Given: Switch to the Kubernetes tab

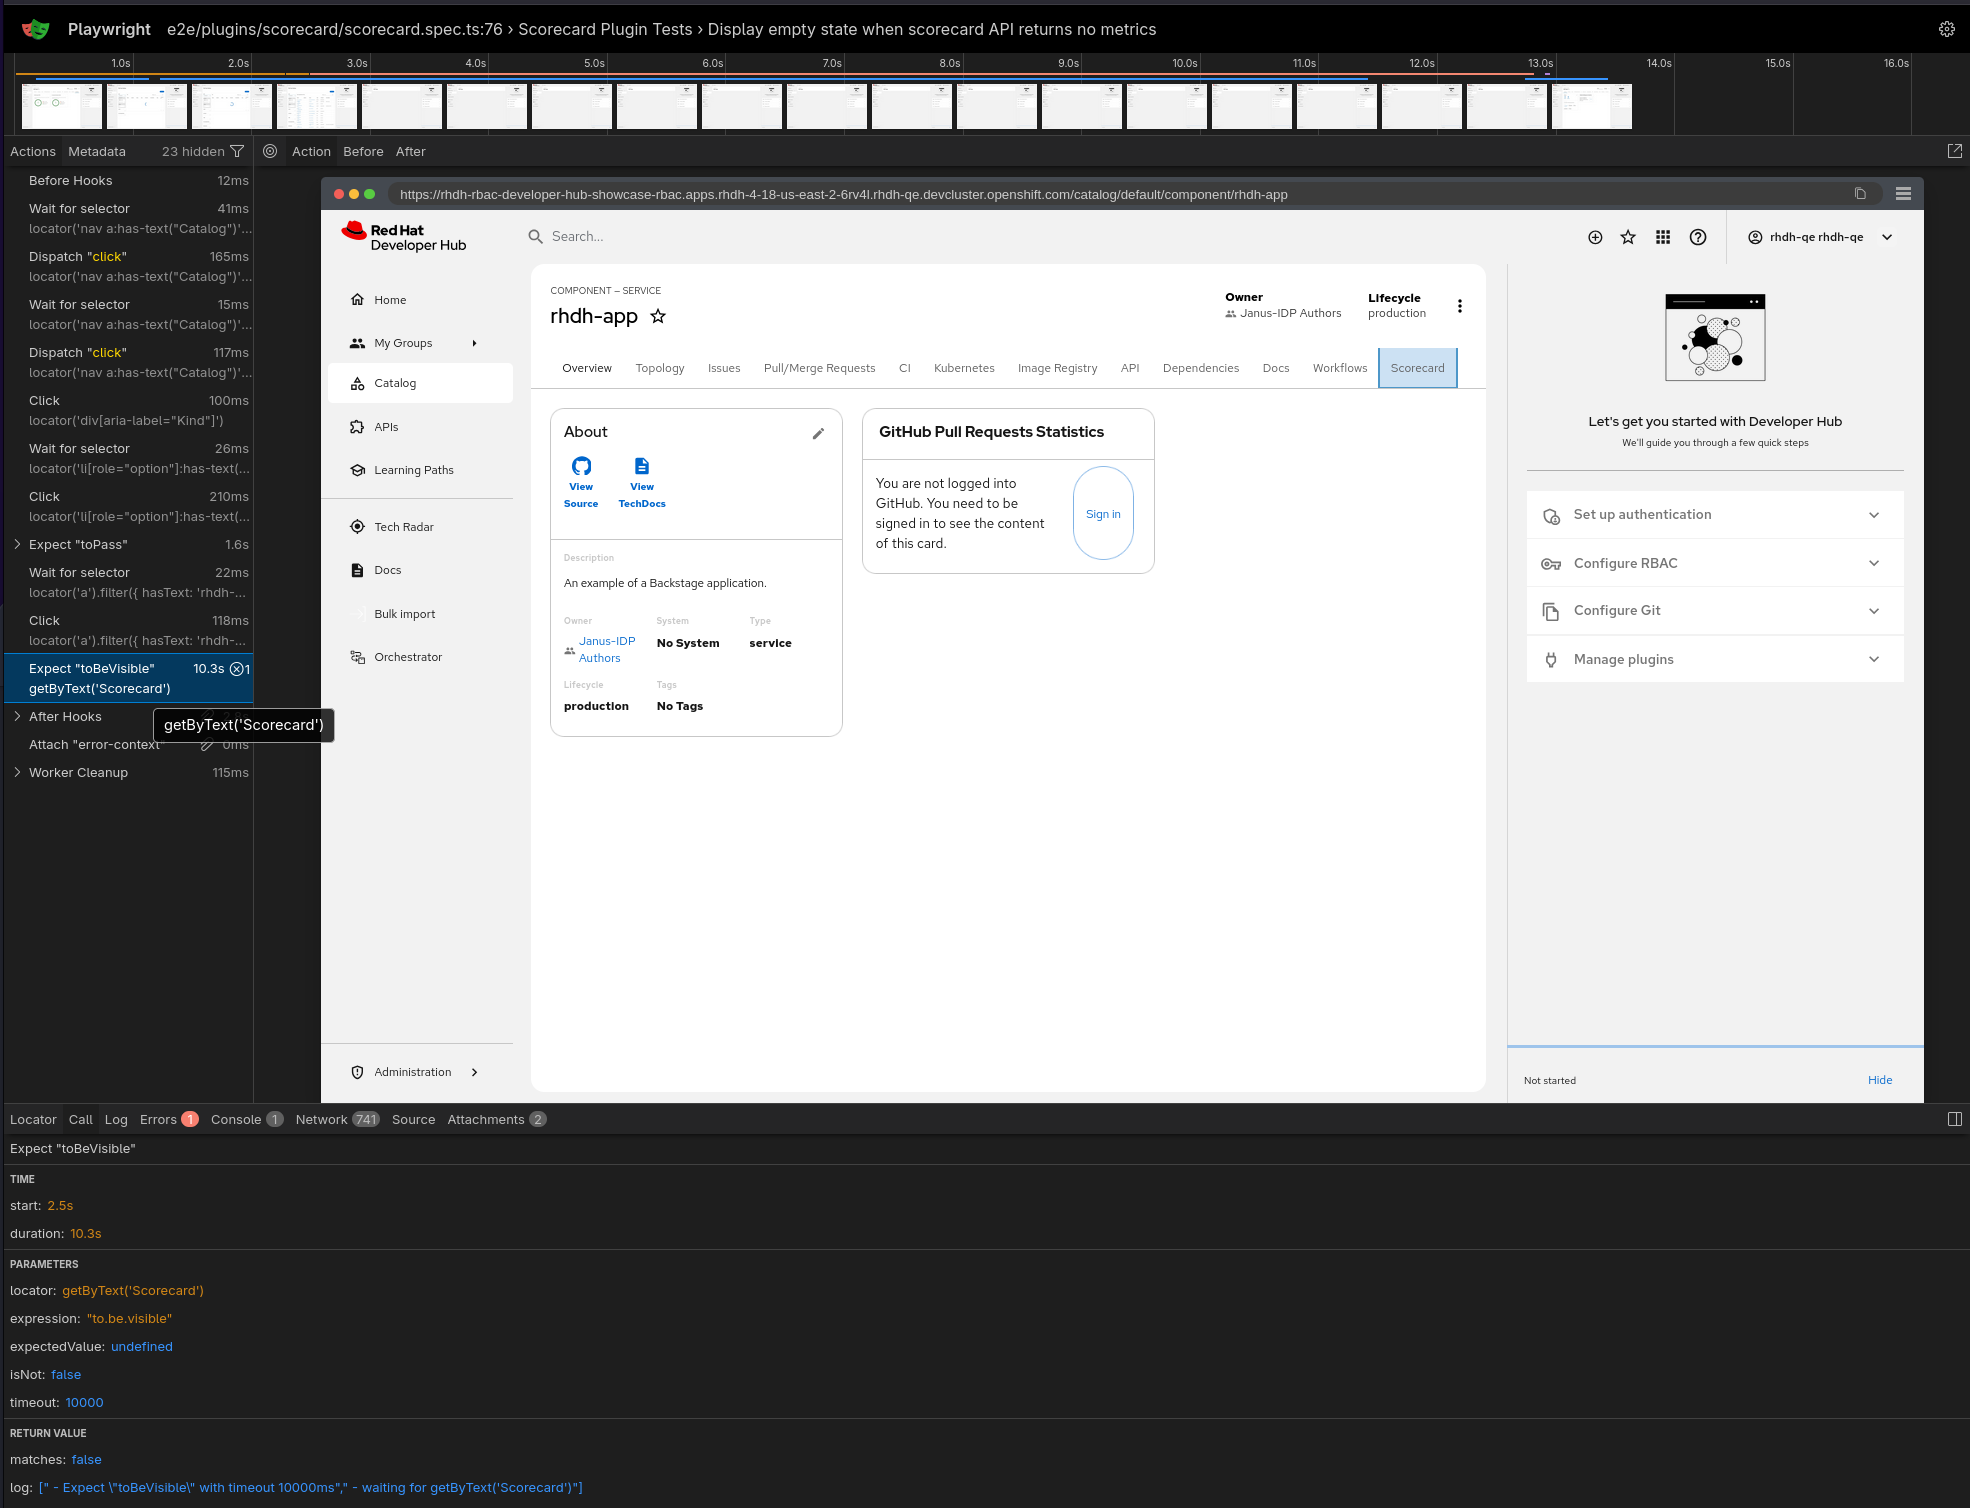Looking at the screenshot, I should coord(963,368).
